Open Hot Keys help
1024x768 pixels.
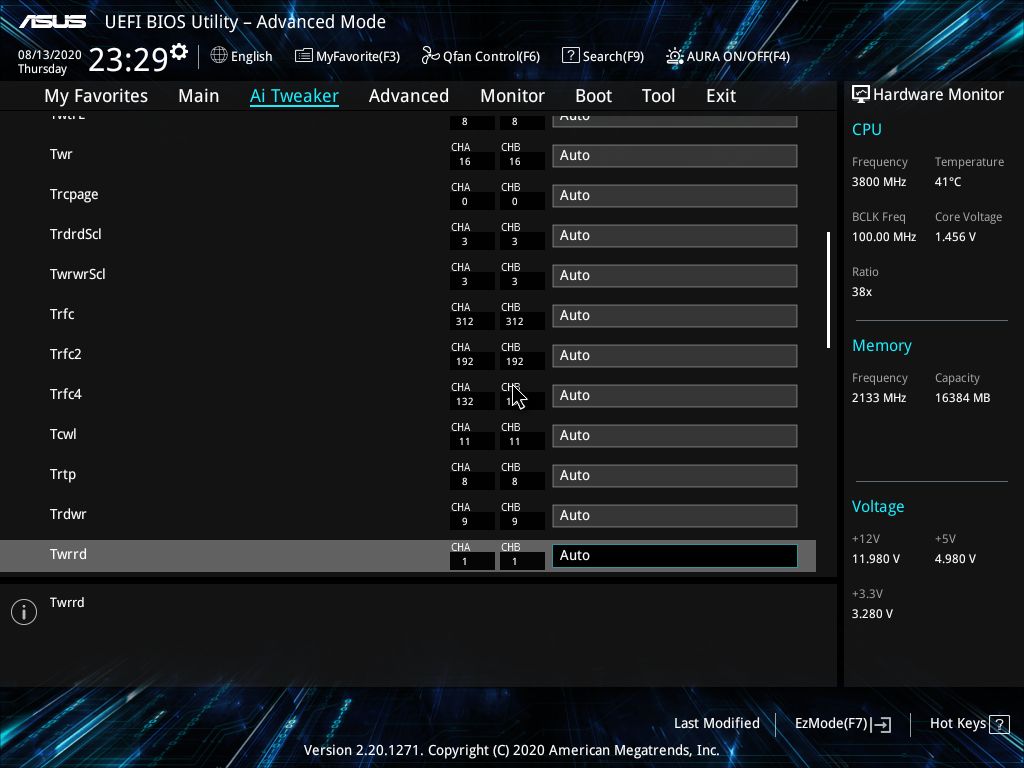tap(969, 724)
